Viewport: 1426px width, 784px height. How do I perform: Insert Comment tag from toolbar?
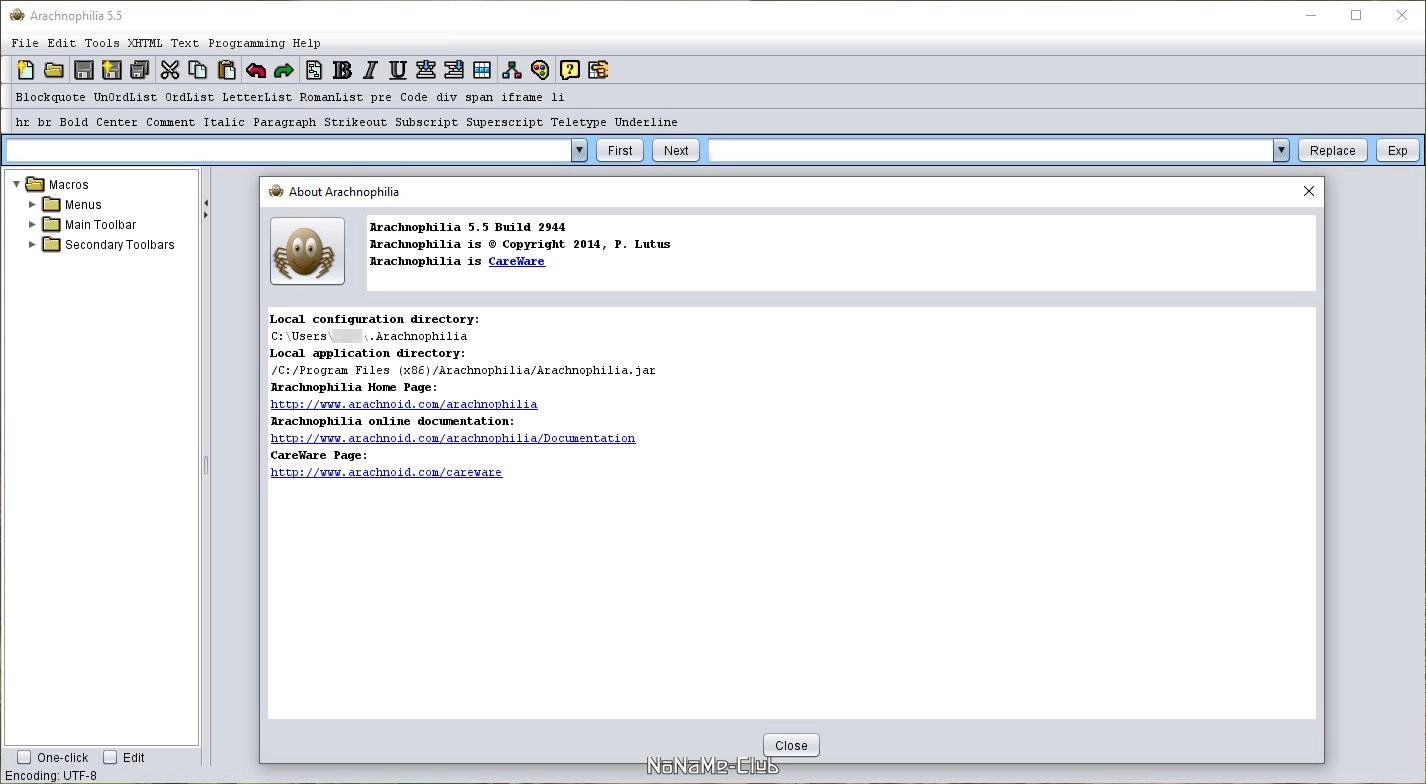[171, 122]
